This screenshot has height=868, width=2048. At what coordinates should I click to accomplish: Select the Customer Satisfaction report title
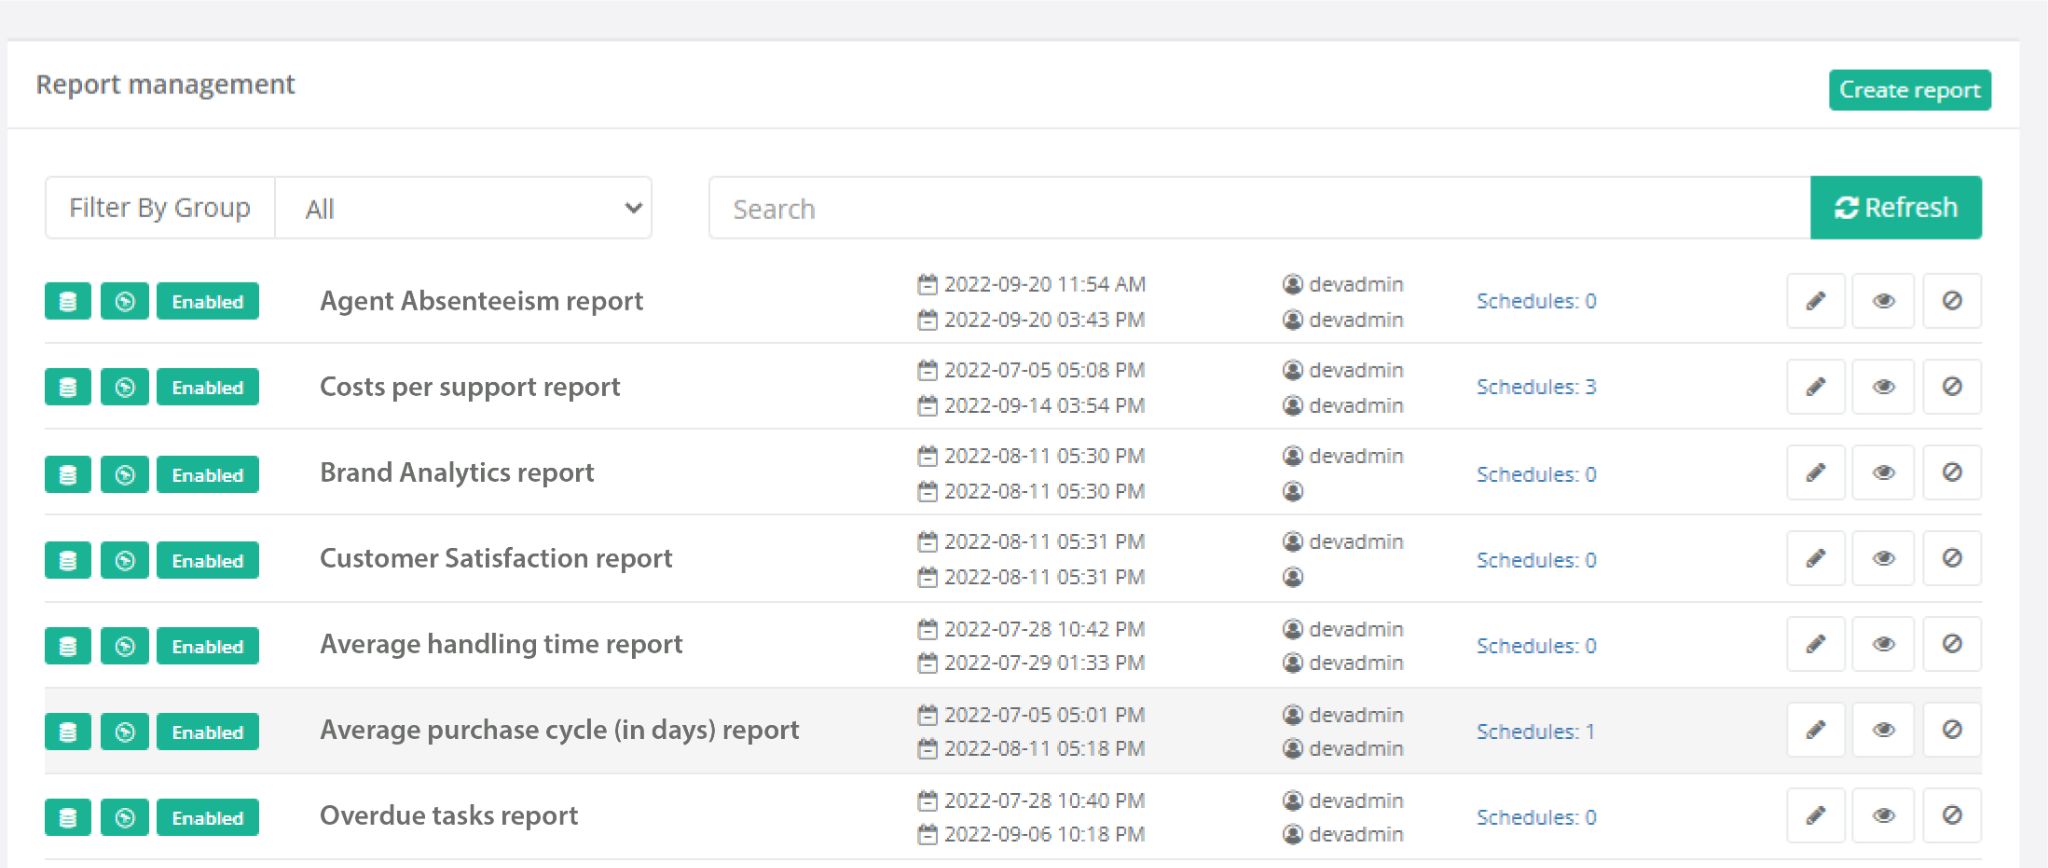[496, 559]
